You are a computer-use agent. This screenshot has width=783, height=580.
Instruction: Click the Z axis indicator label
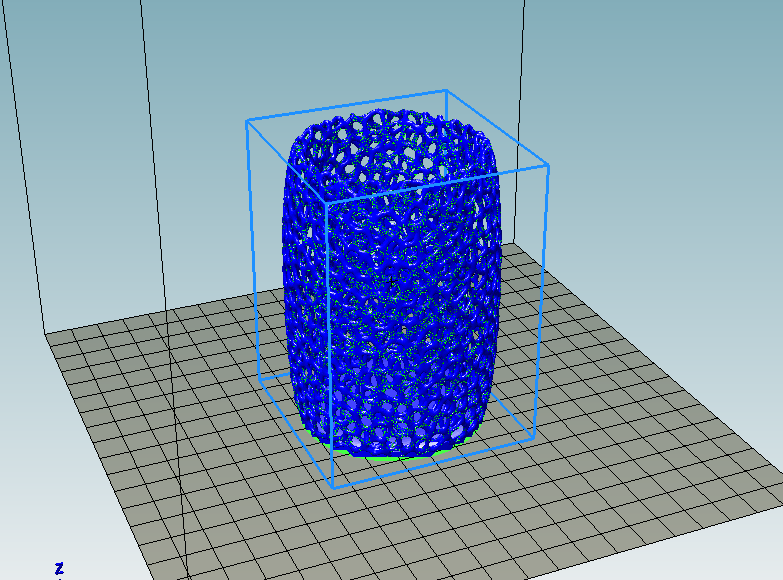59,569
